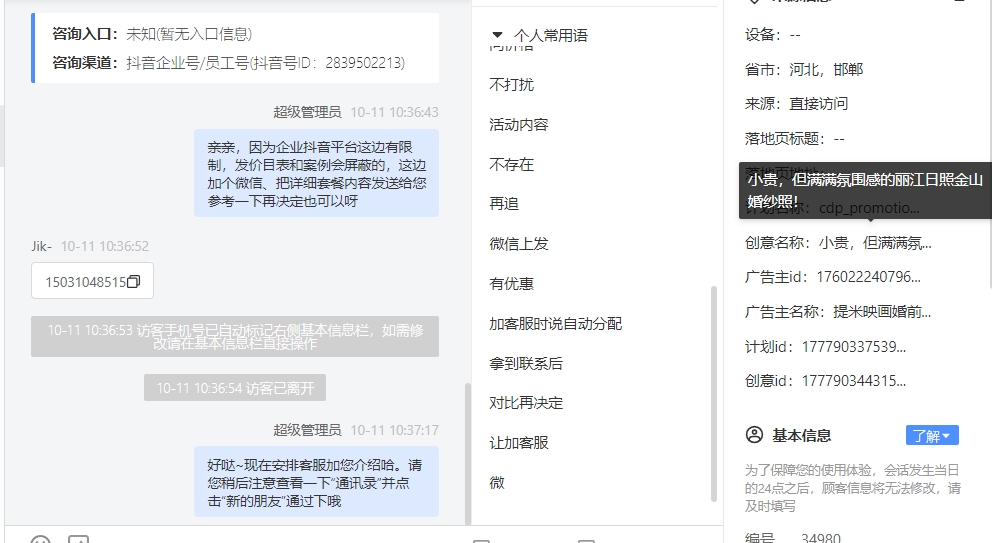This screenshot has width=992, height=543.
Task: Click the 编号 34980 value
Action: [x=821, y=538]
